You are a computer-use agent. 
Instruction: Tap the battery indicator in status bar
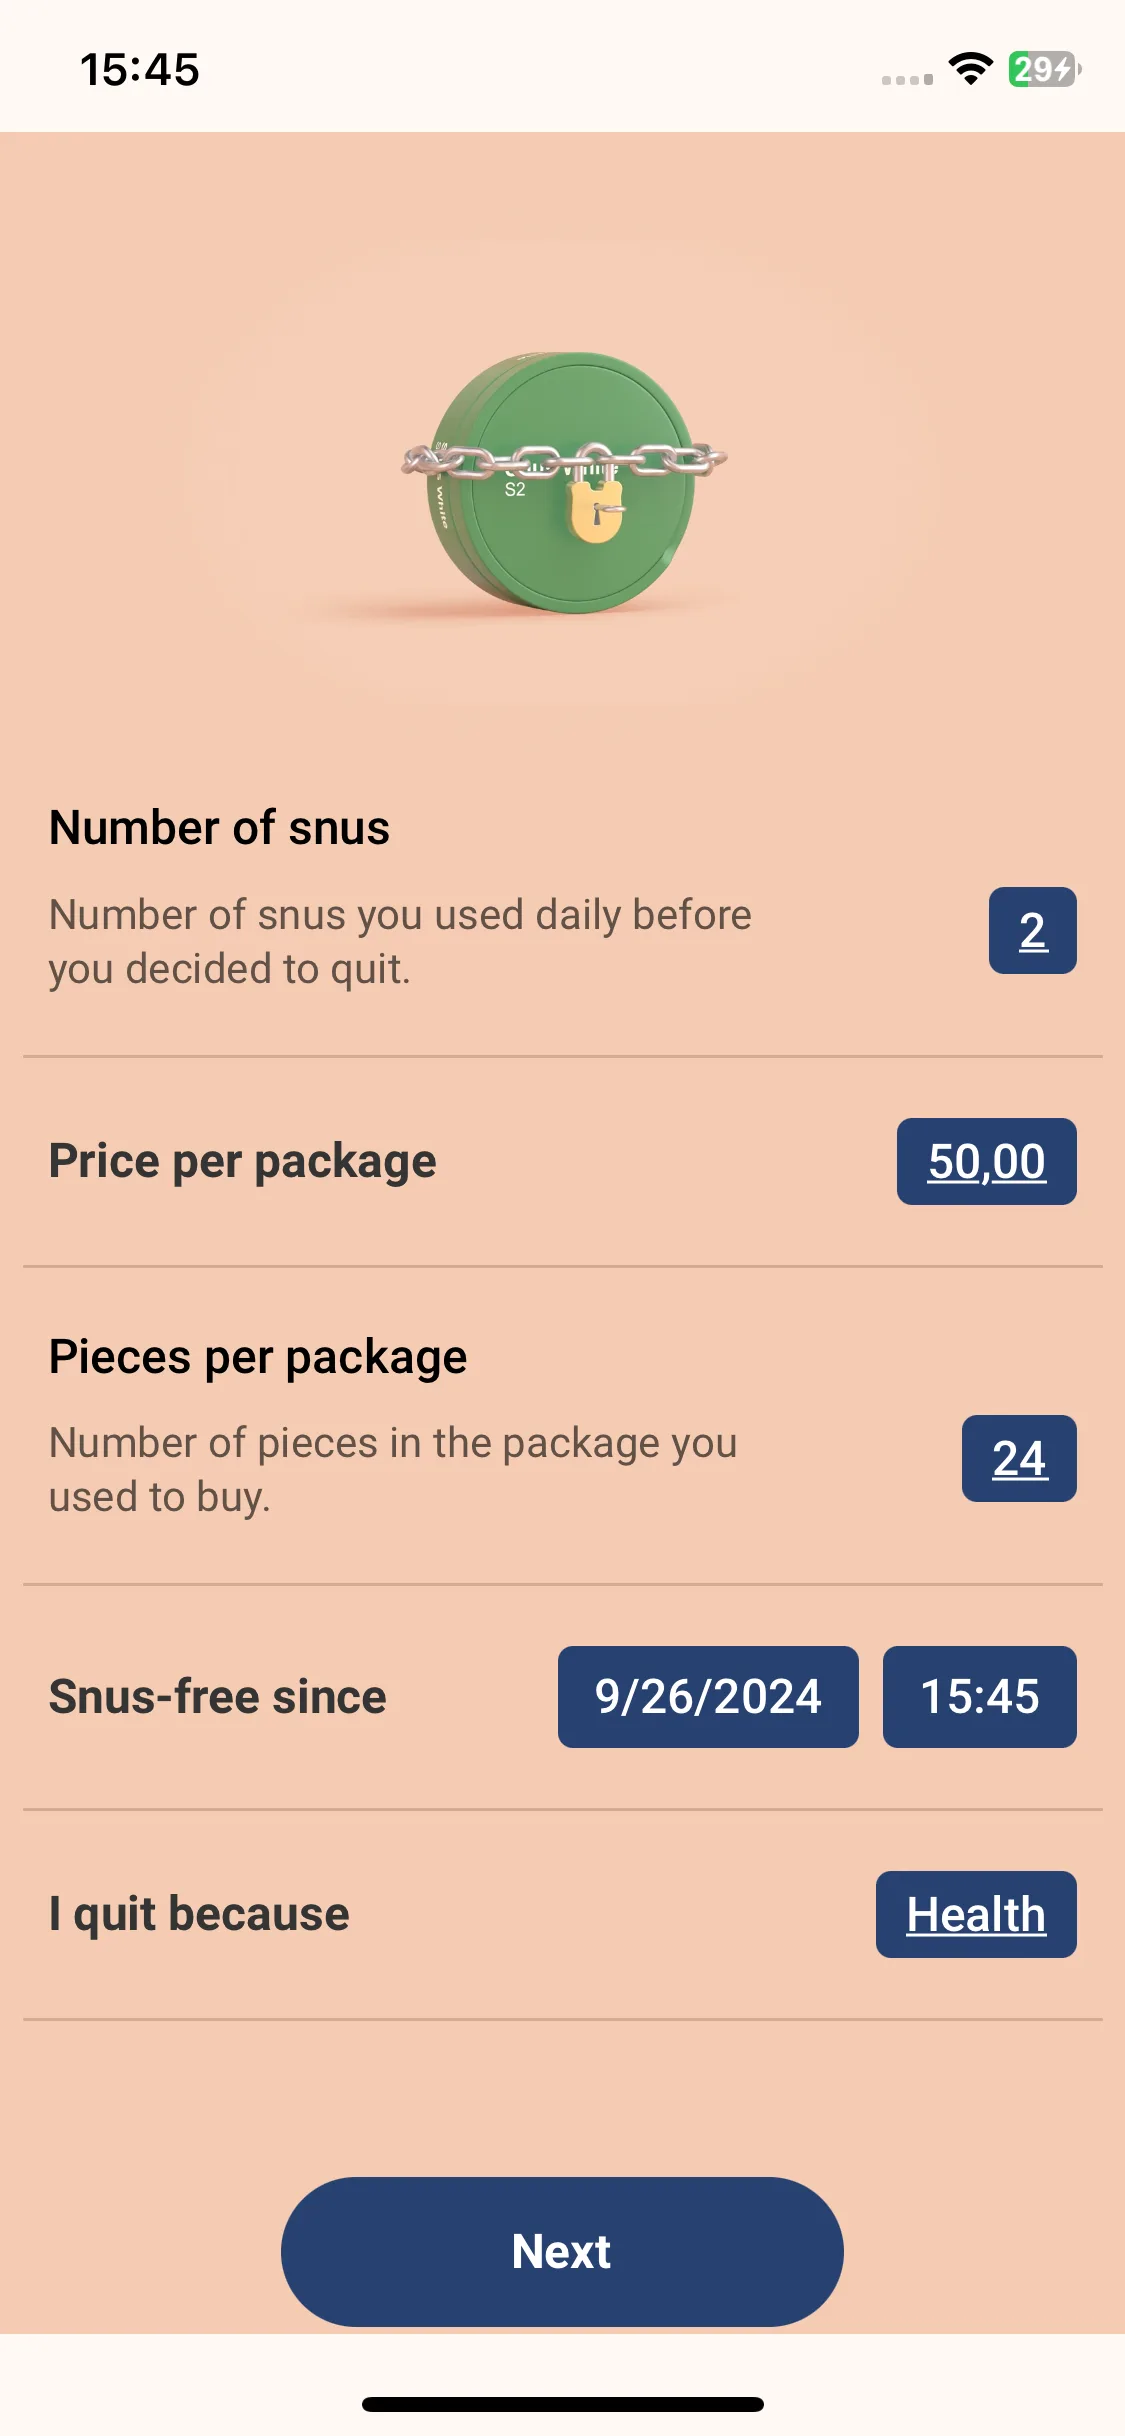click(1044, 69)
